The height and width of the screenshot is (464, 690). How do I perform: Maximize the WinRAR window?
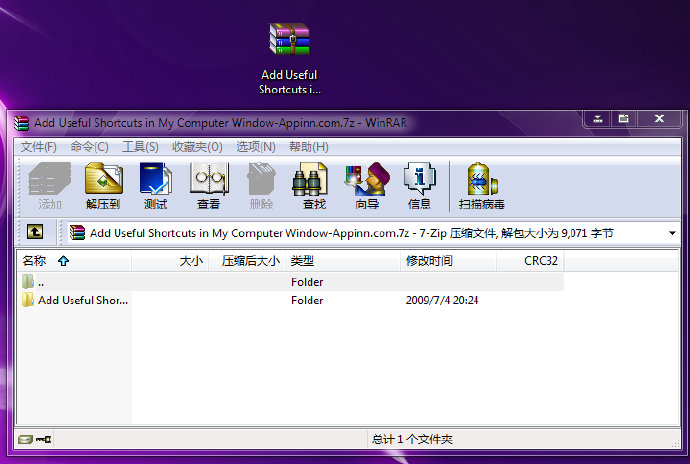coord(623,118)
